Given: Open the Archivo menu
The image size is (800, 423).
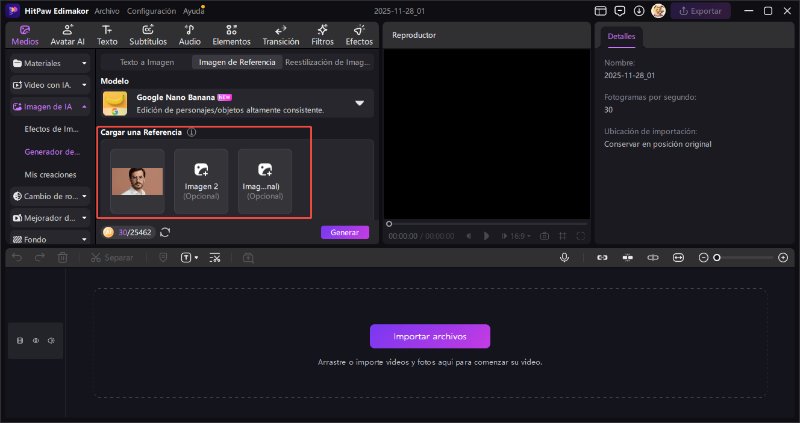Looking at the screenshot, I should coord(106,10).
